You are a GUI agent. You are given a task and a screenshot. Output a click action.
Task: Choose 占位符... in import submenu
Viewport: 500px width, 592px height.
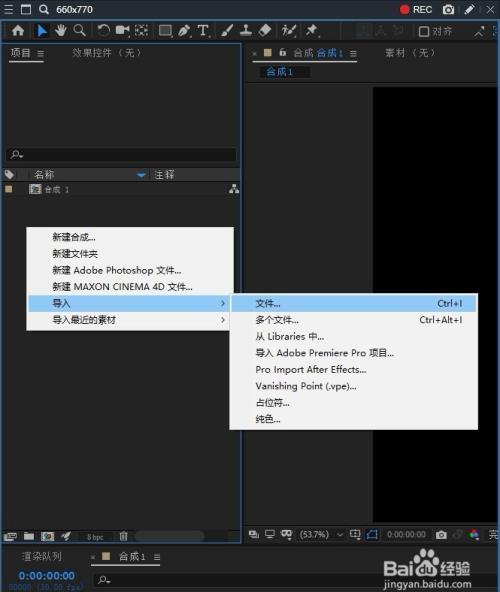click(x=353, y=403)
